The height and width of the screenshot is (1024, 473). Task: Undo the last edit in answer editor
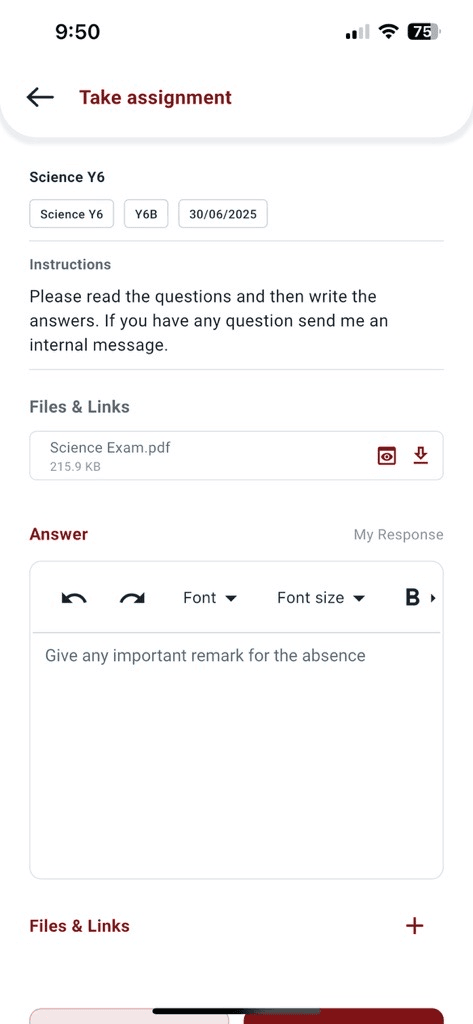point(74,598)
